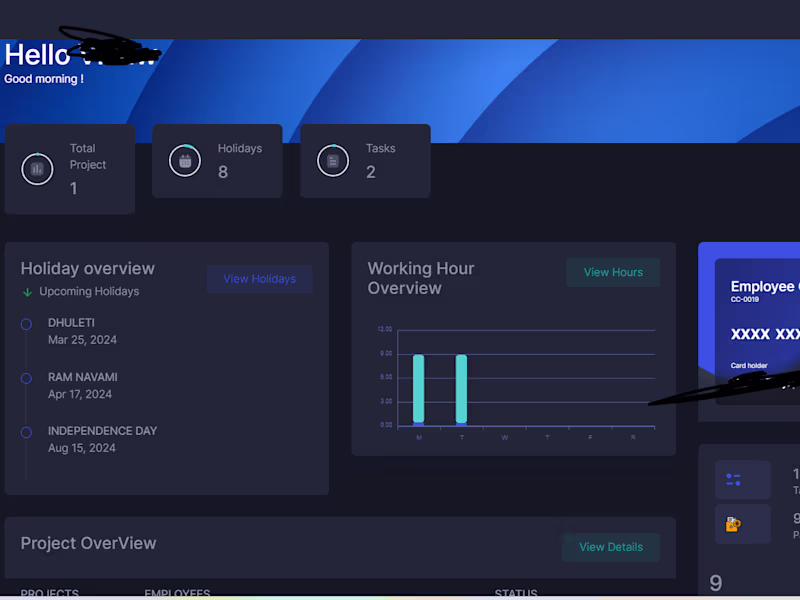Click the Tasks list icon
800x600 pixels.
coord(333,160)
